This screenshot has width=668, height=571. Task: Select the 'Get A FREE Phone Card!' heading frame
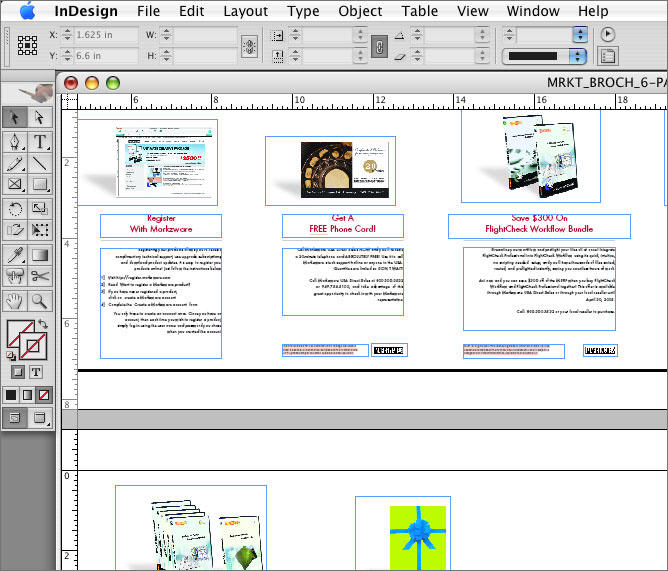tap(343, 226)
